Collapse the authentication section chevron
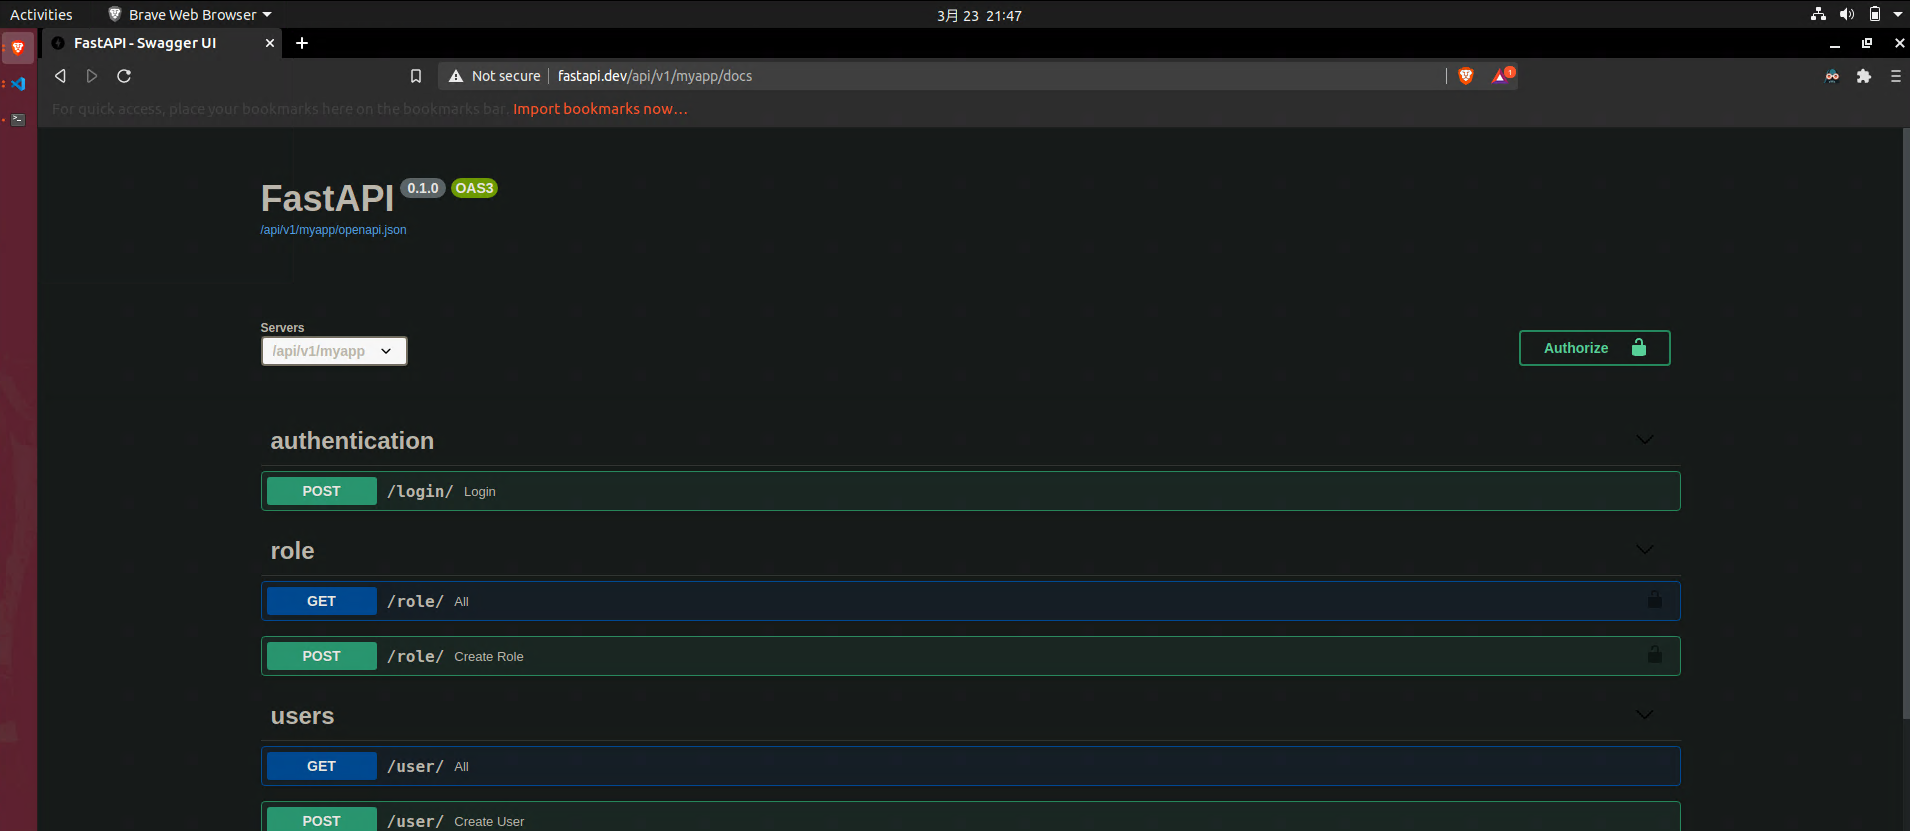 coord(1645,440)
